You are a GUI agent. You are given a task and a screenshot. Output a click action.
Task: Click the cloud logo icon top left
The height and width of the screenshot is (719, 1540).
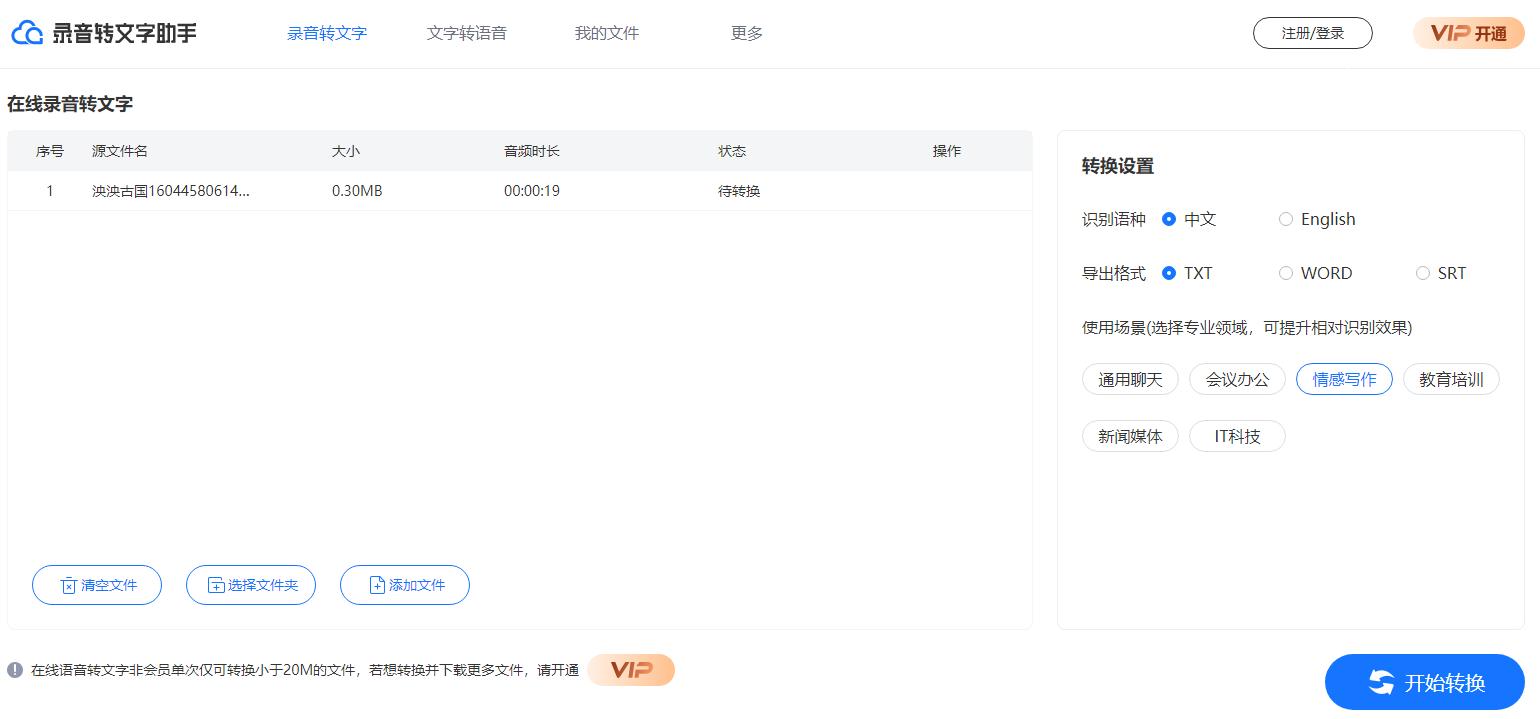click(27, 31)
